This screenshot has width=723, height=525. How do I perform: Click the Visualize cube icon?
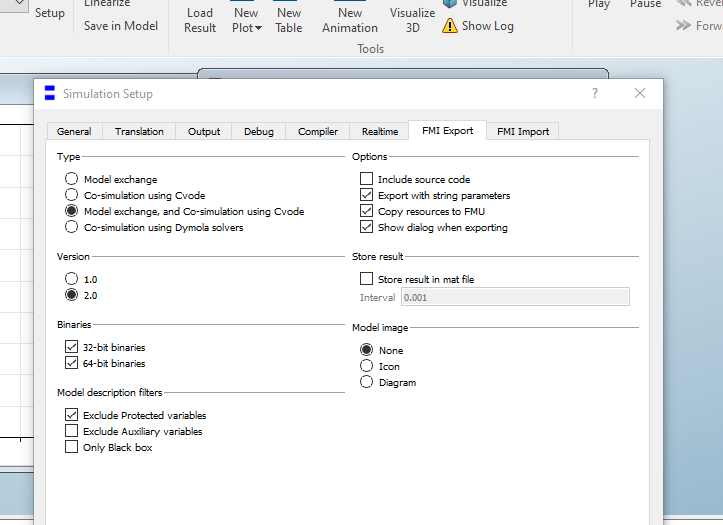[x=450, y=3]
